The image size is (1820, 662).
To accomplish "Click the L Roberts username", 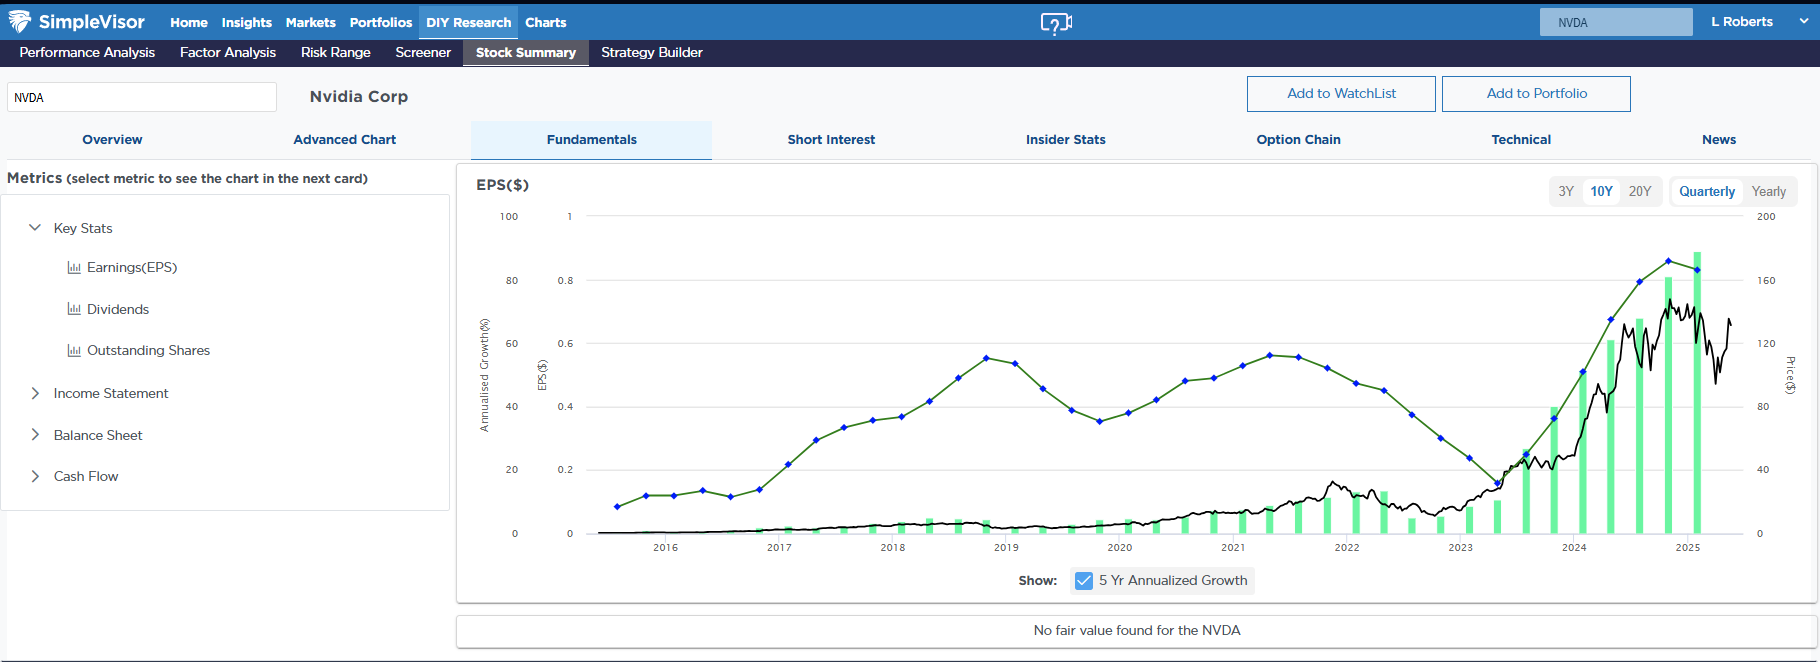I will click(x=1742, y=21).
